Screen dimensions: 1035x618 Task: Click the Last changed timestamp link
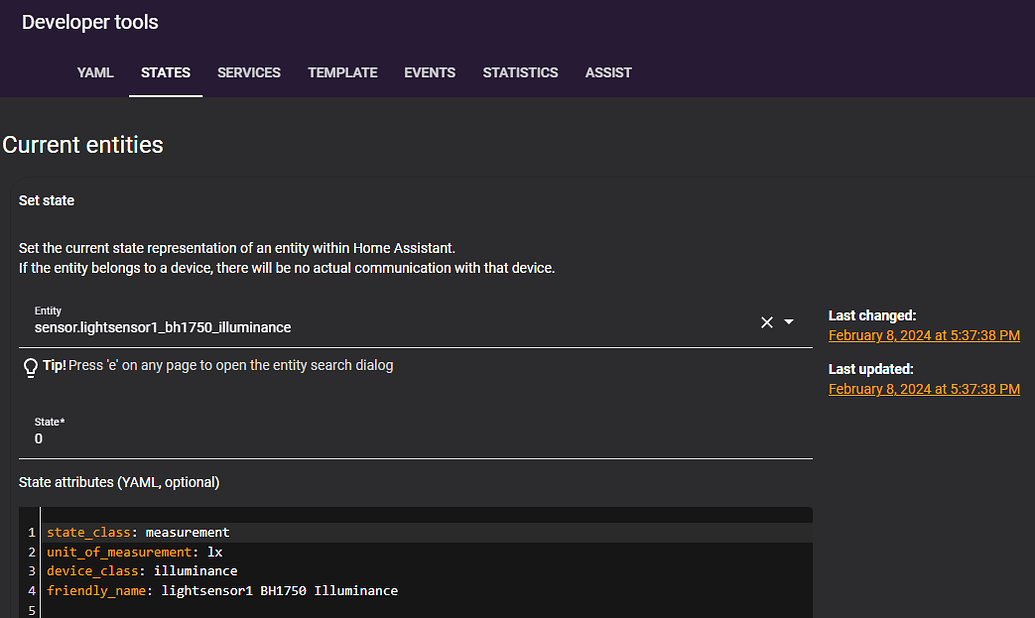924,335
